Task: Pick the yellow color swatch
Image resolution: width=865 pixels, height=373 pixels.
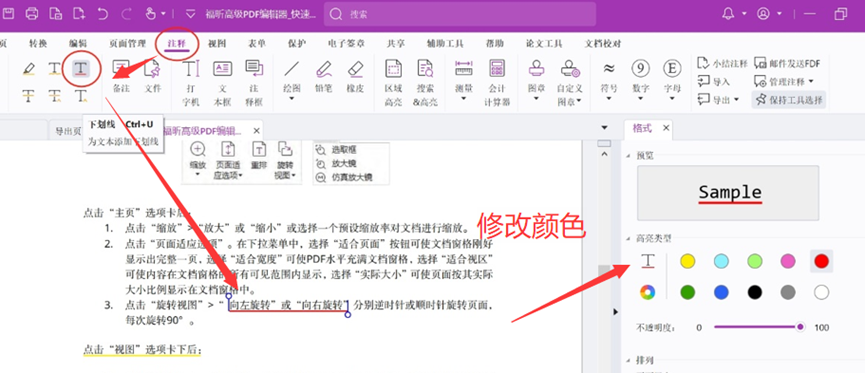Action: pyautogui.click(x=687, y=260)
